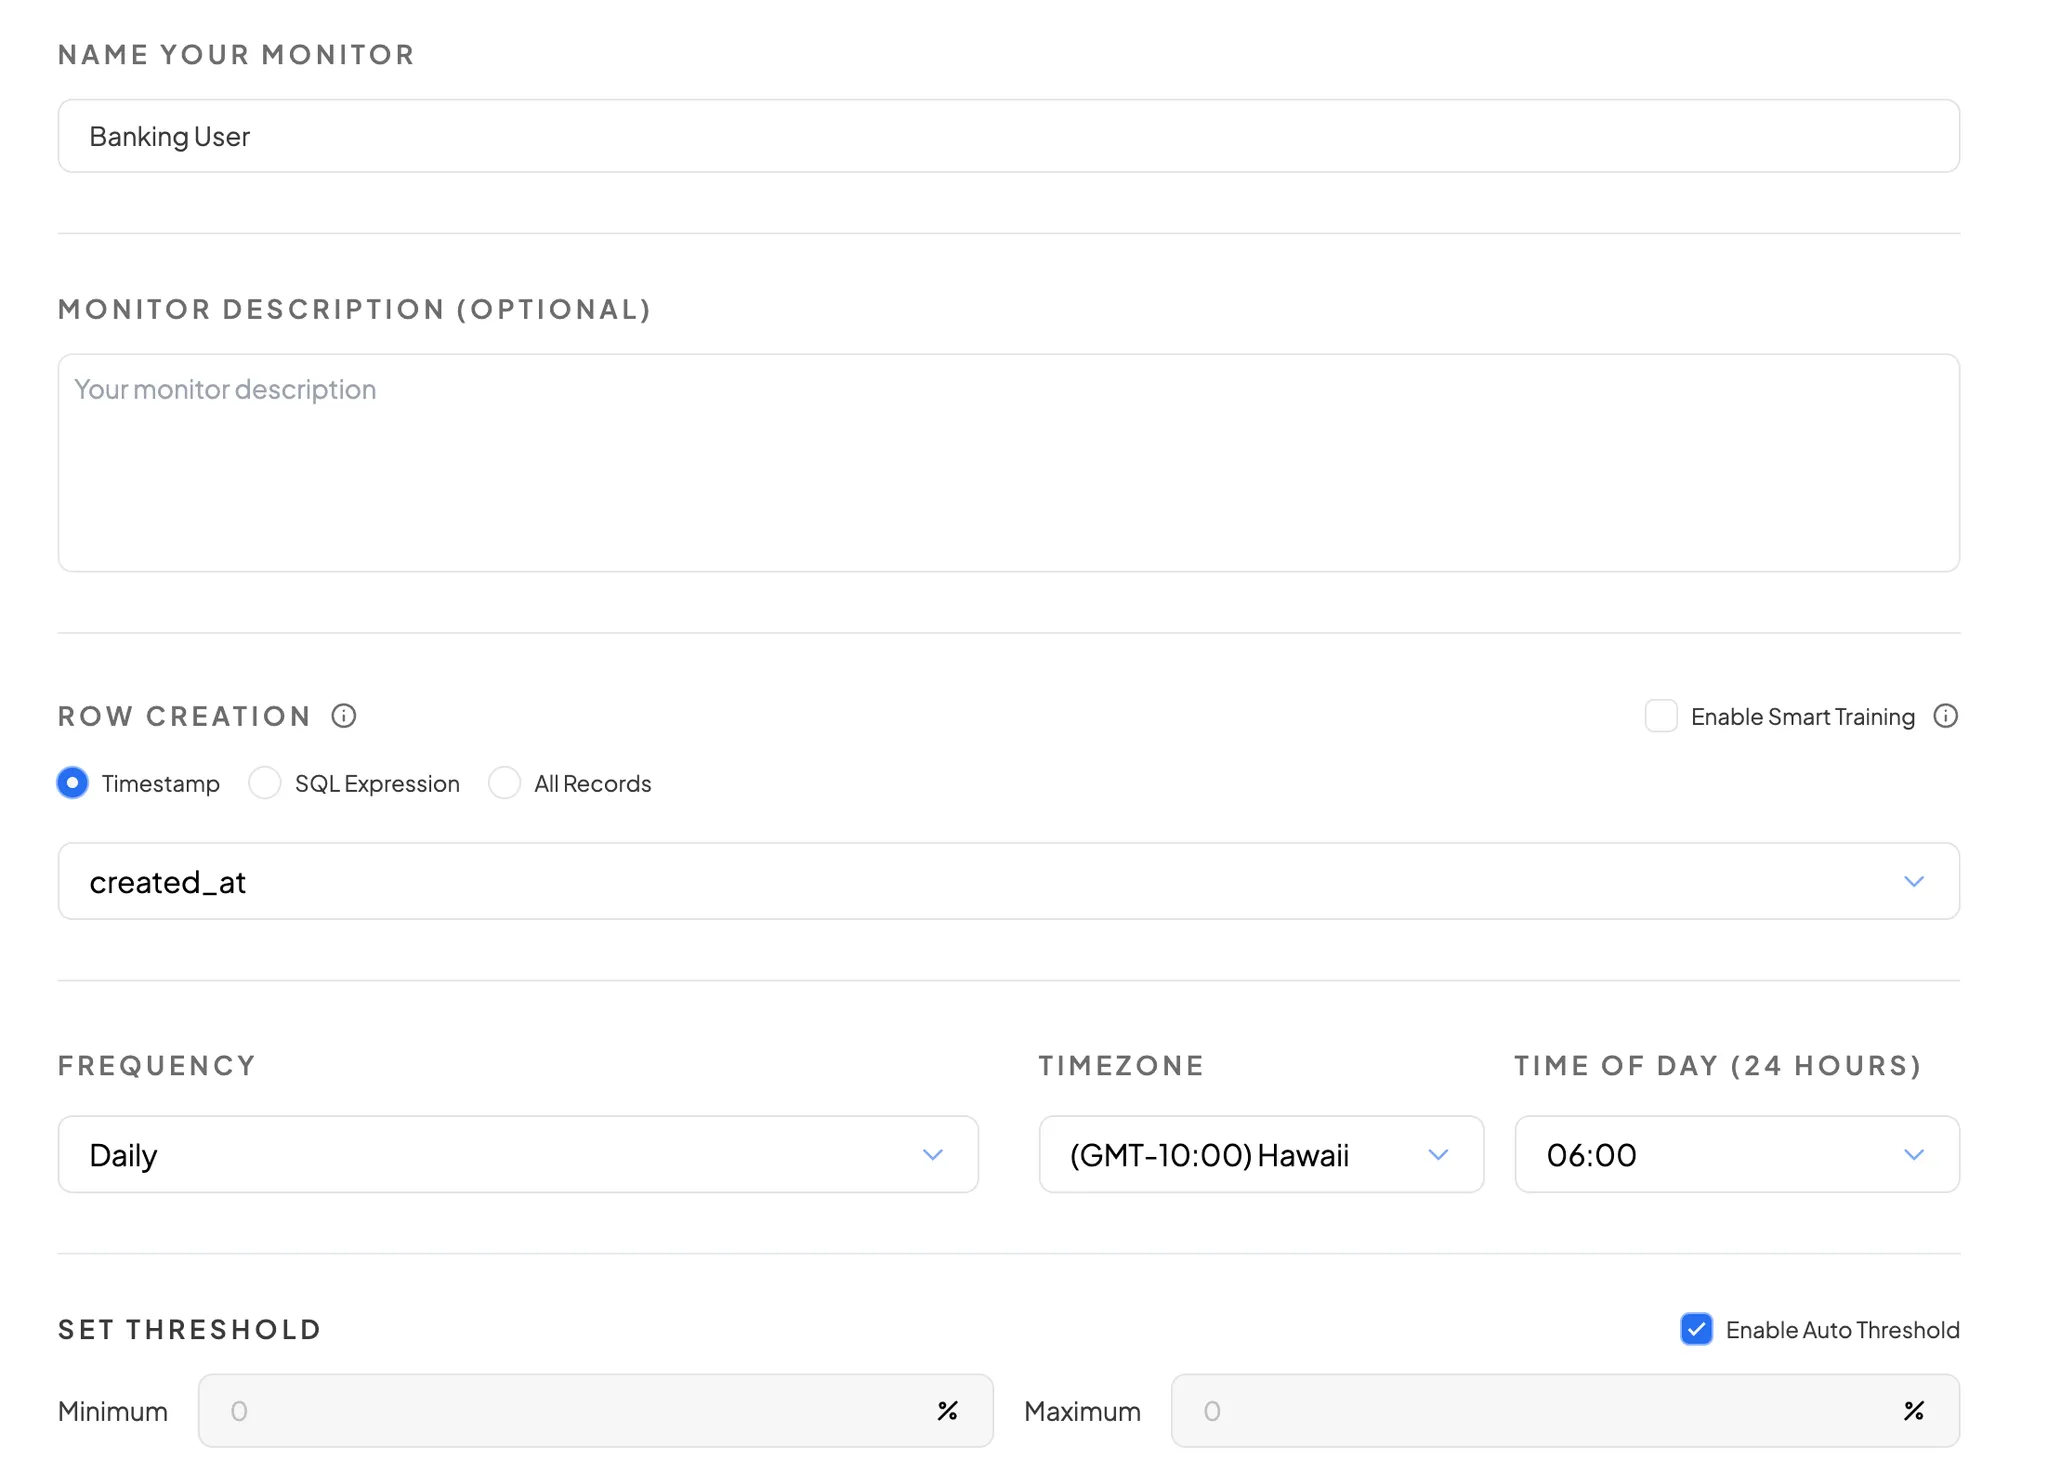
Task: Click chevron arrow in Timezone box
Action: point(1438,1155)
